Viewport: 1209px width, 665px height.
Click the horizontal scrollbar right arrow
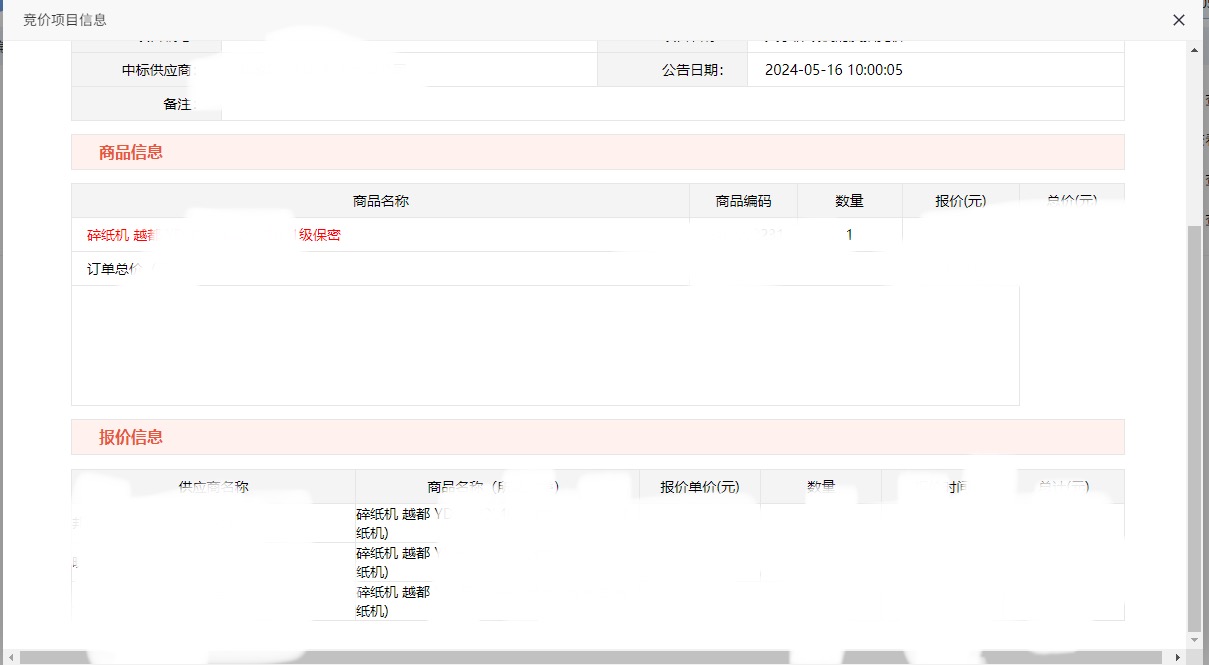[x=1178, y=657]
